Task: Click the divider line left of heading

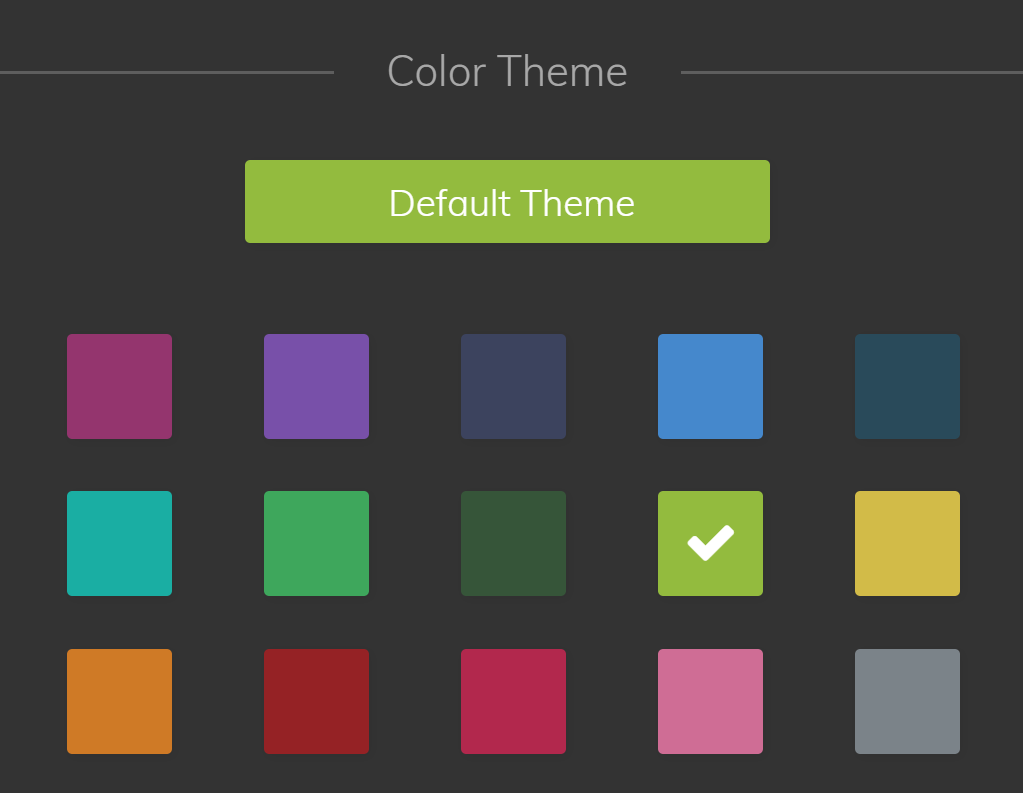Action: 165,72
